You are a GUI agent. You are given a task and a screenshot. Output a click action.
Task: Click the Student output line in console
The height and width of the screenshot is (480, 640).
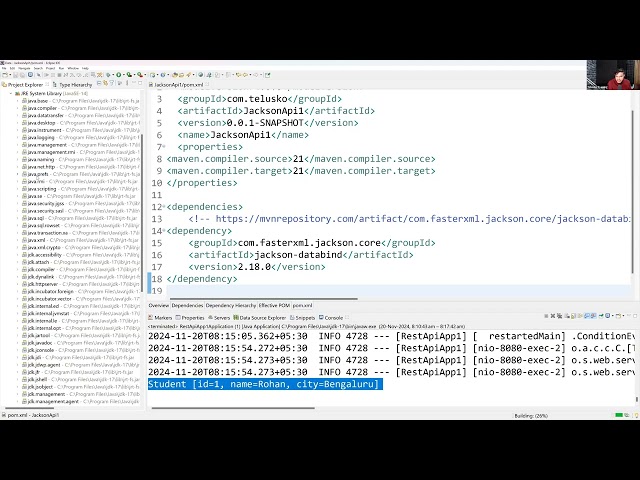[265, 384]
